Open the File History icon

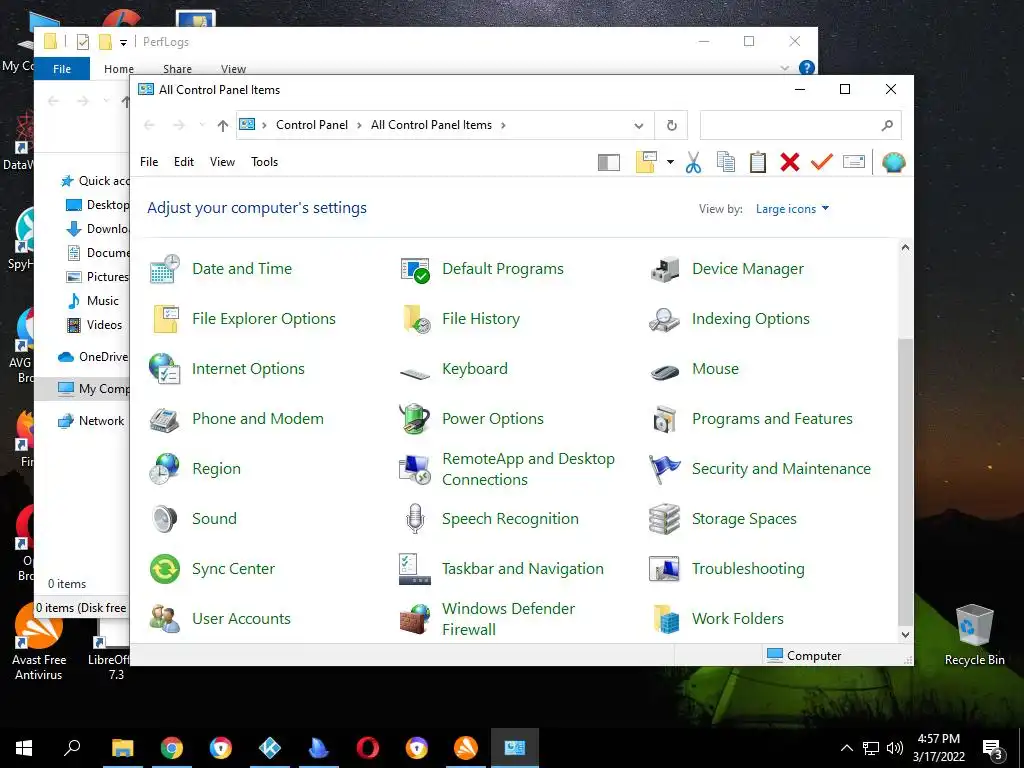415,319
